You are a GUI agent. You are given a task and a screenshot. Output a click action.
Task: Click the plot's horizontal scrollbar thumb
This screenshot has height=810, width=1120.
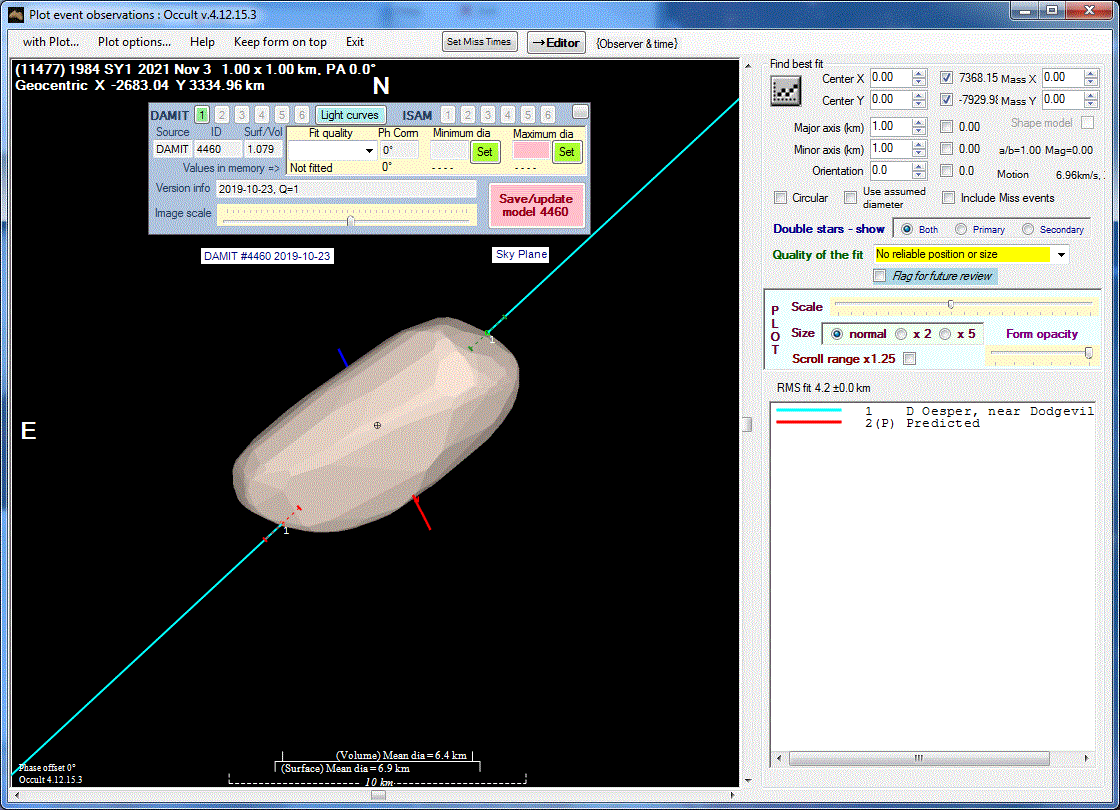(379, 795)
